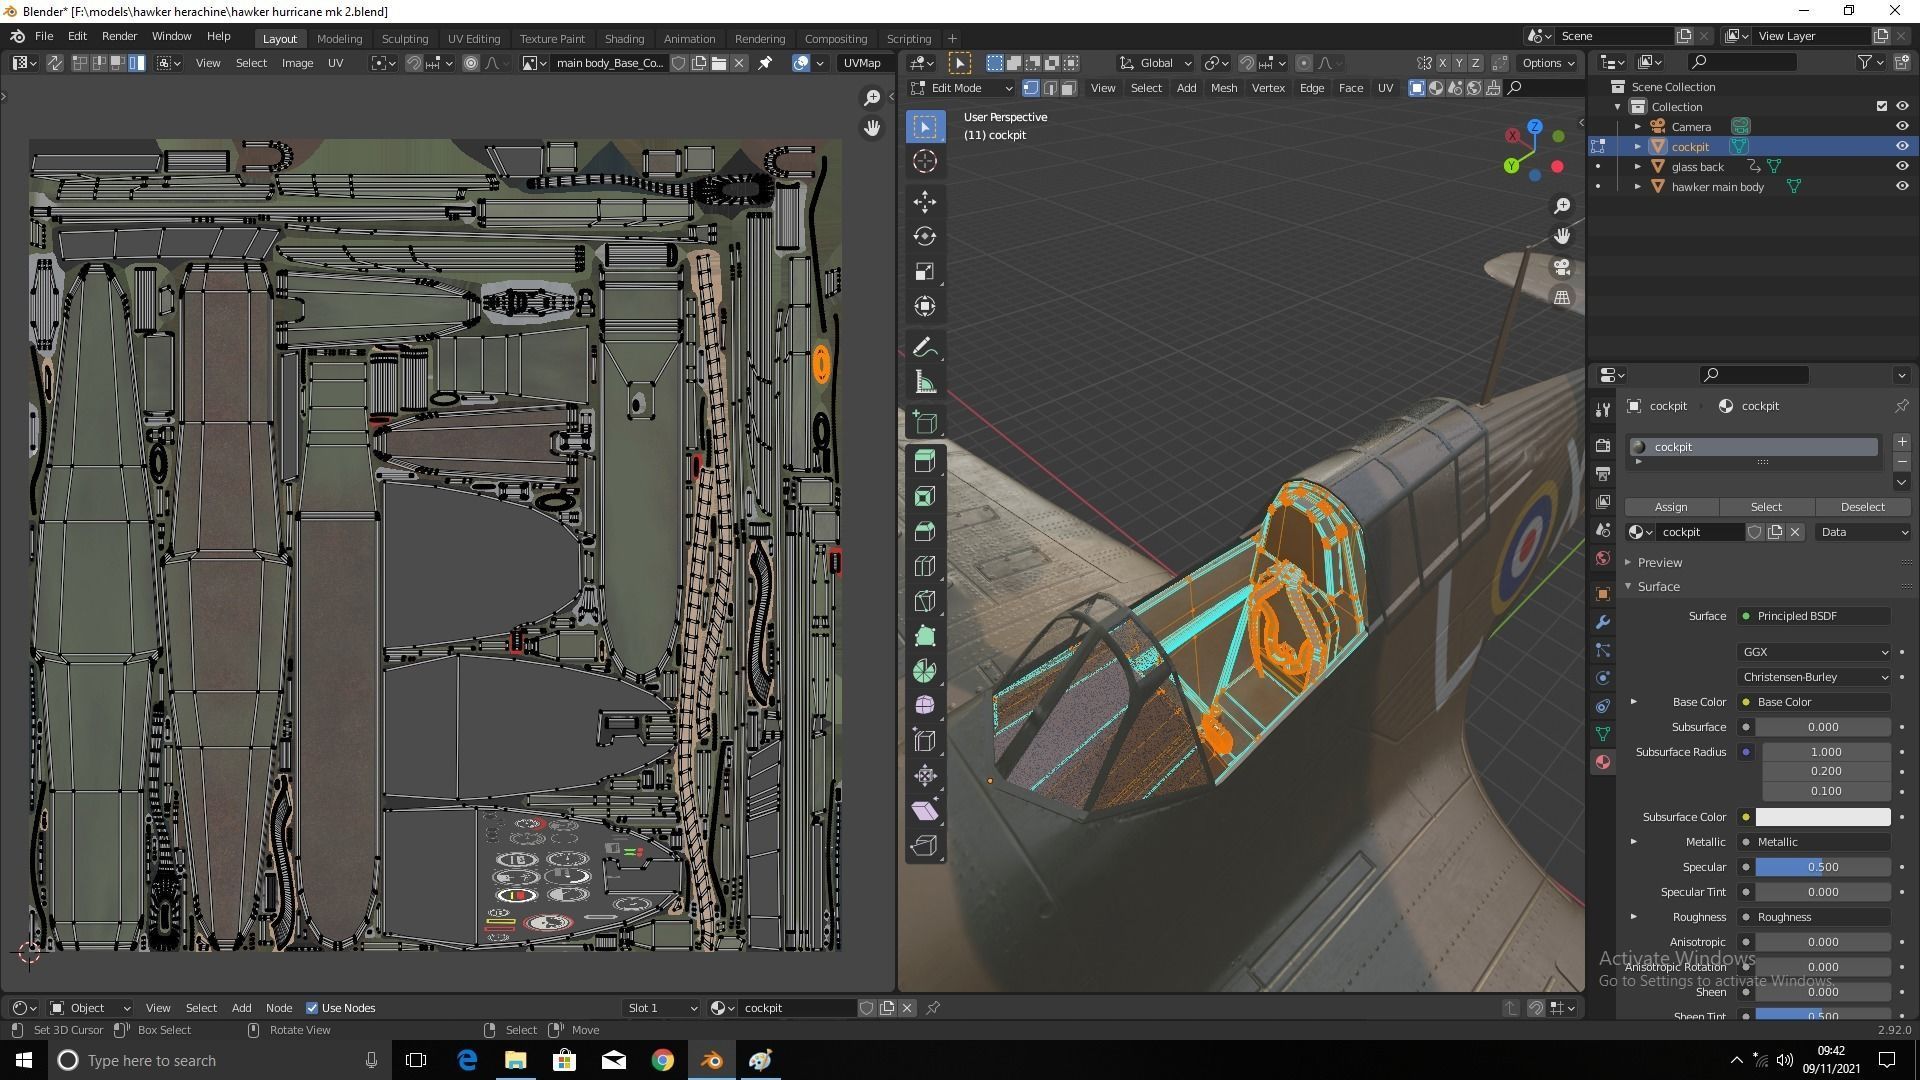
Task: Hide the cockpit object in outliner
Action: pyautogui.click(x=1902, y=147)
